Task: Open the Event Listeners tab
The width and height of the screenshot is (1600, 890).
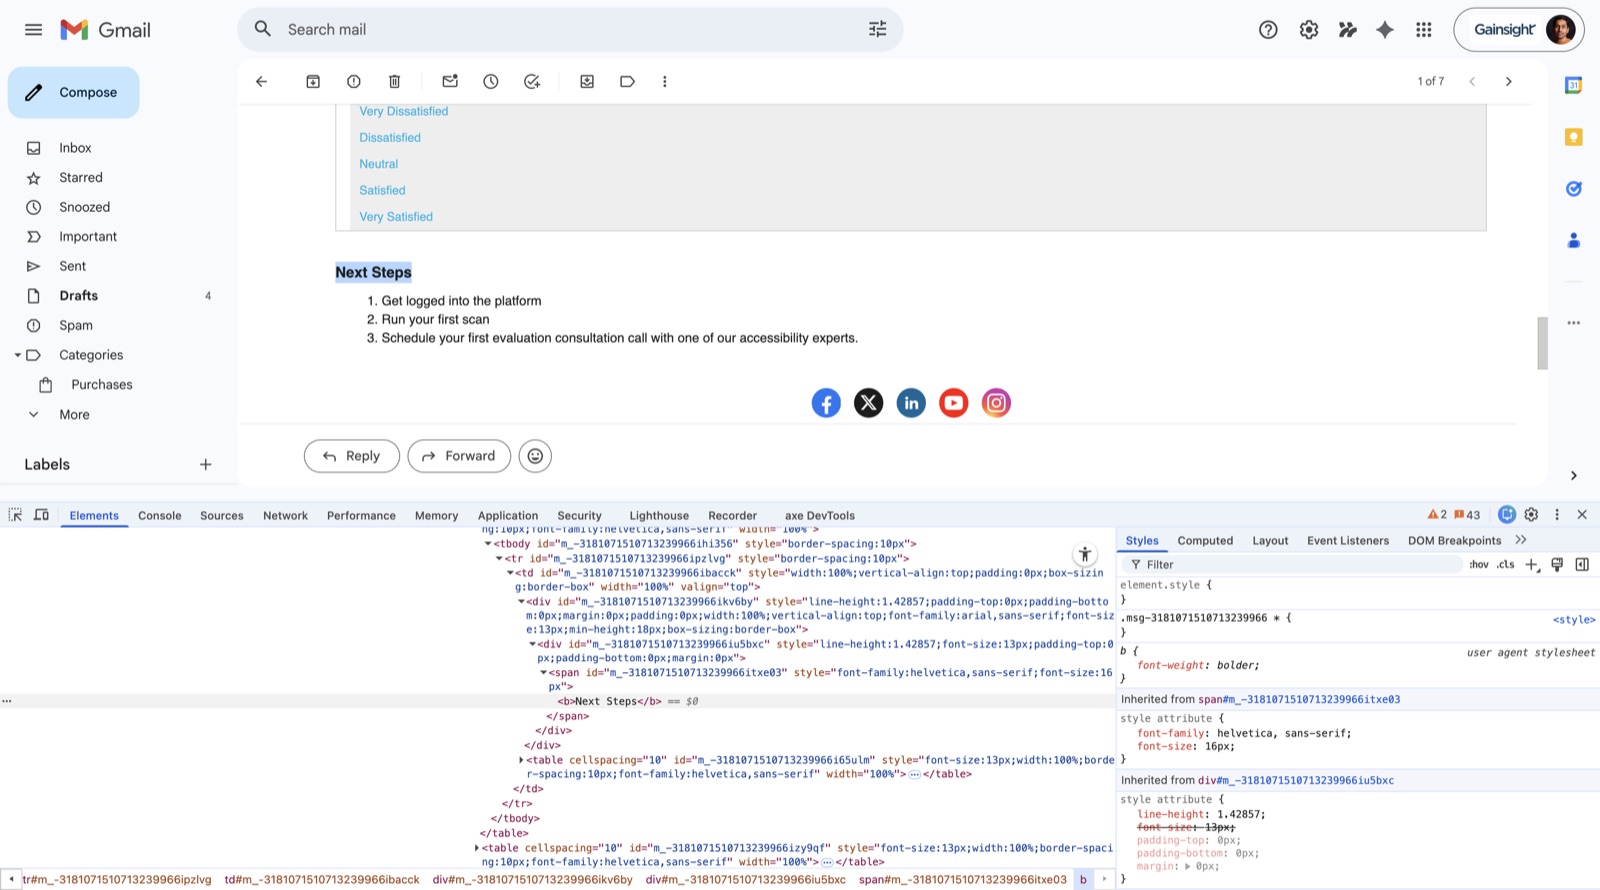Action: coord(1348,541)
